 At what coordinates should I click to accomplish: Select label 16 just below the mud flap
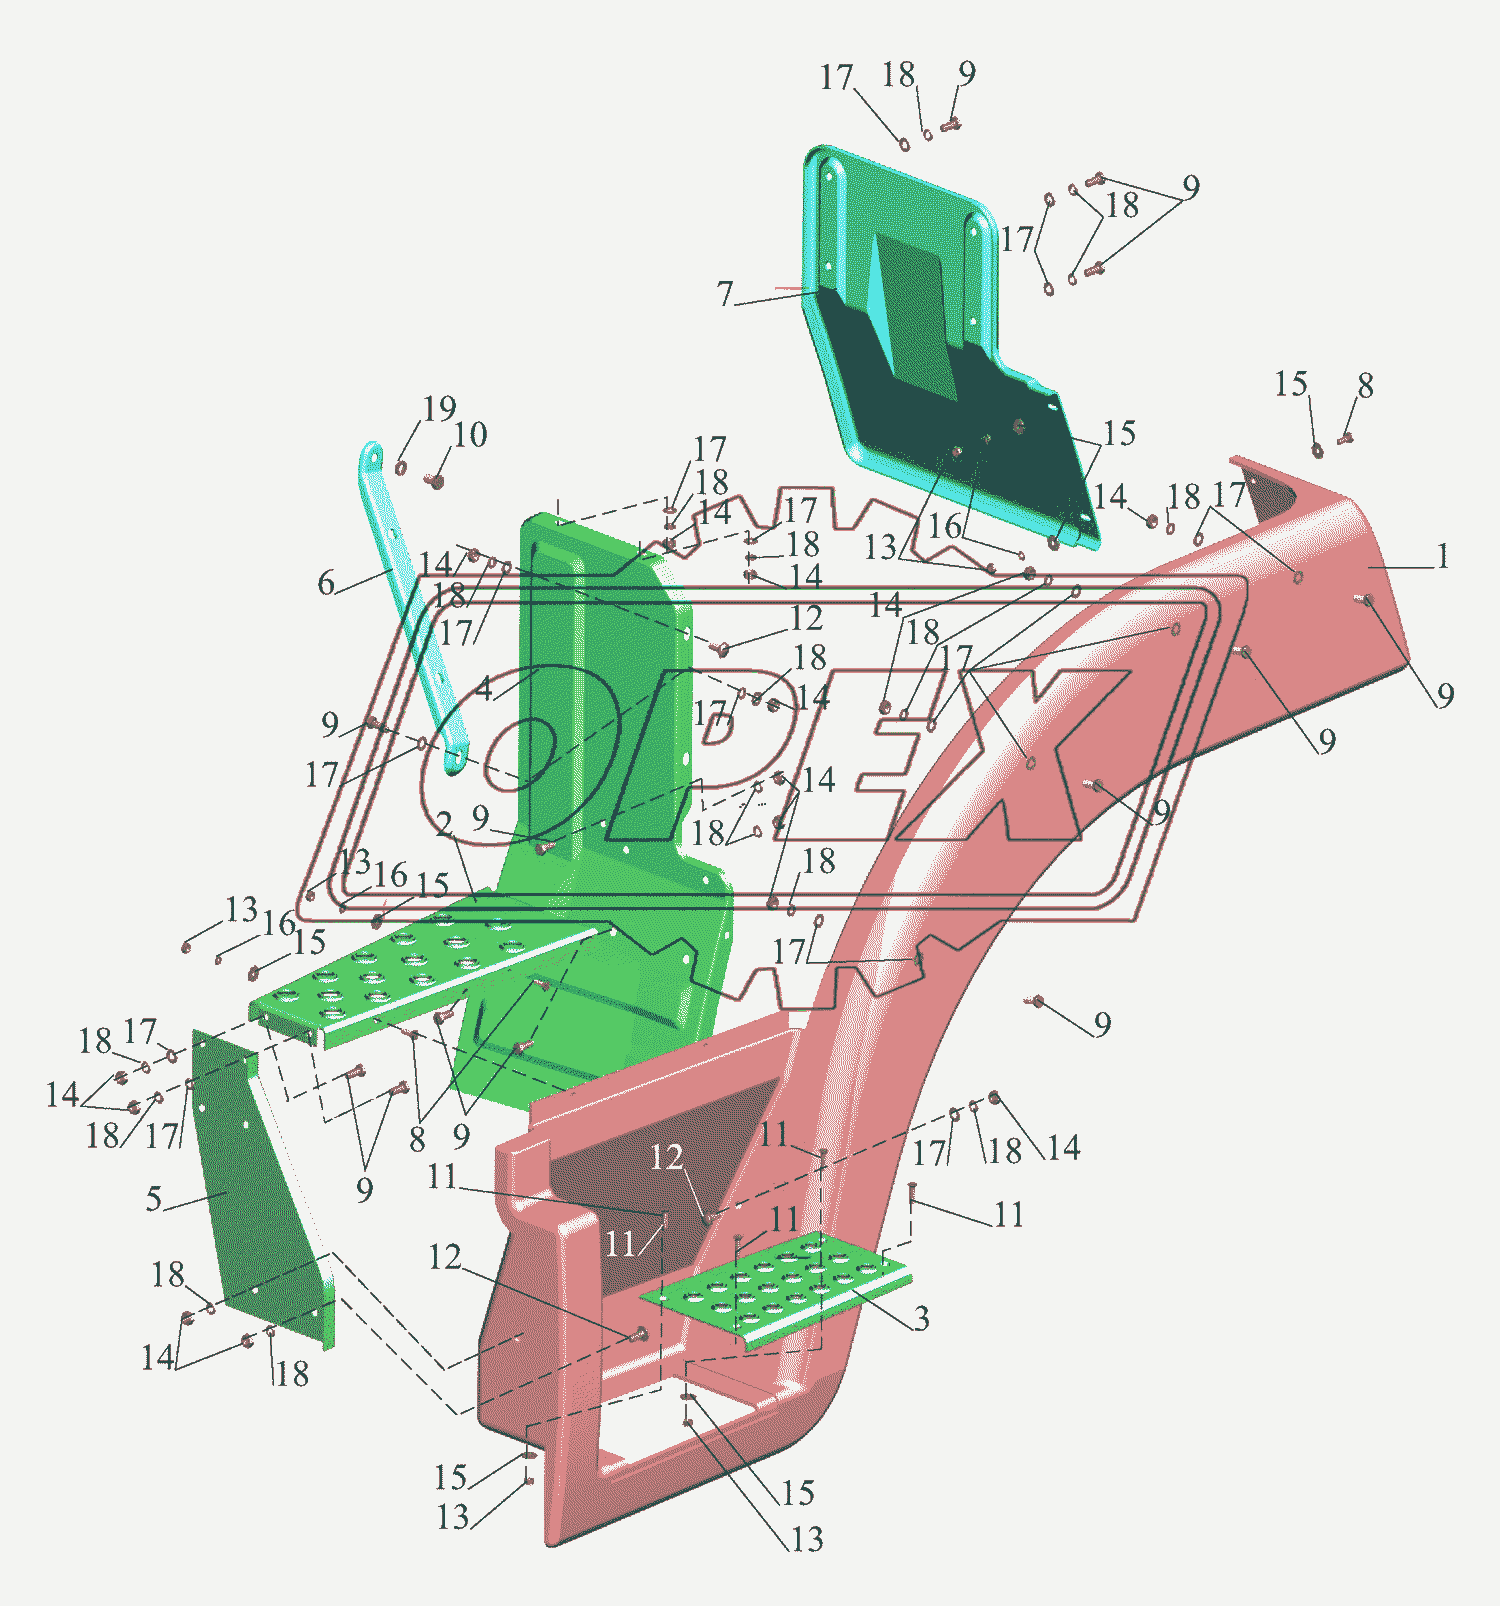[945, 526]
